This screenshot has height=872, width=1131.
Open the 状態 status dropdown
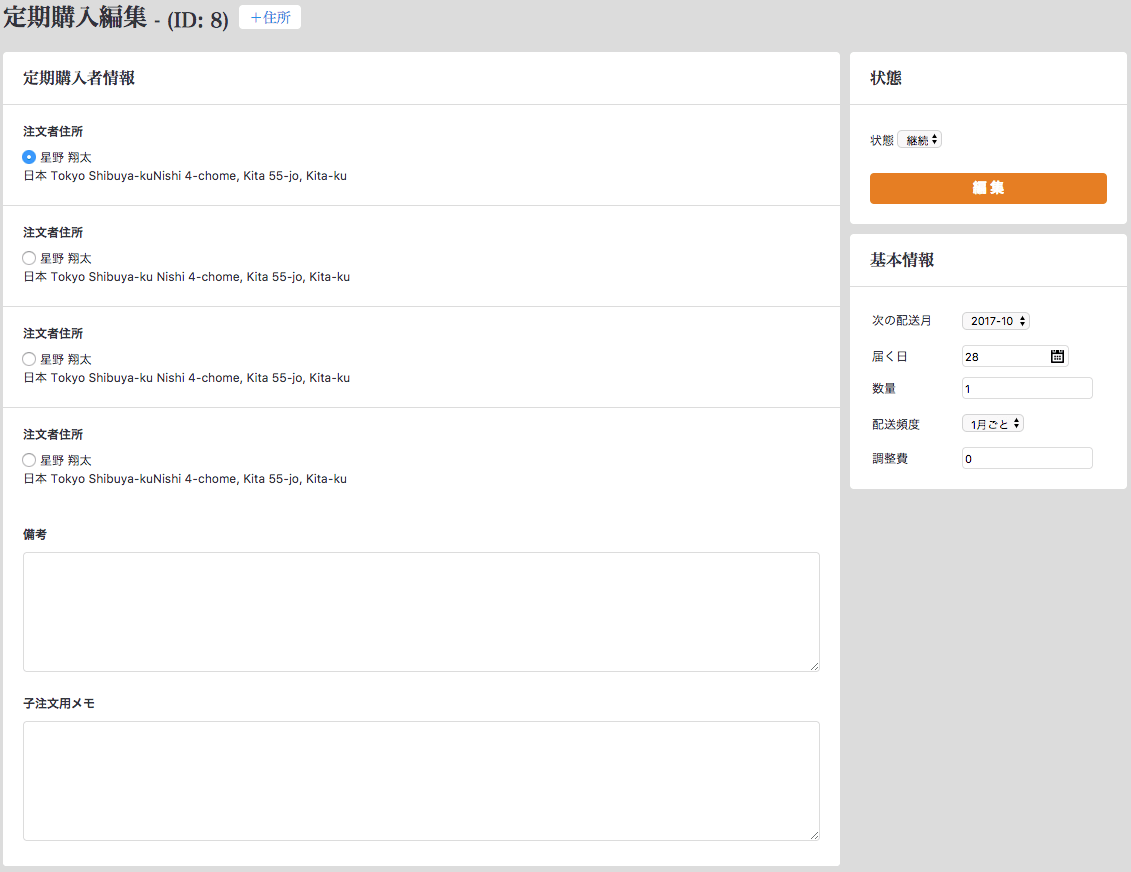tap(919, 140)
